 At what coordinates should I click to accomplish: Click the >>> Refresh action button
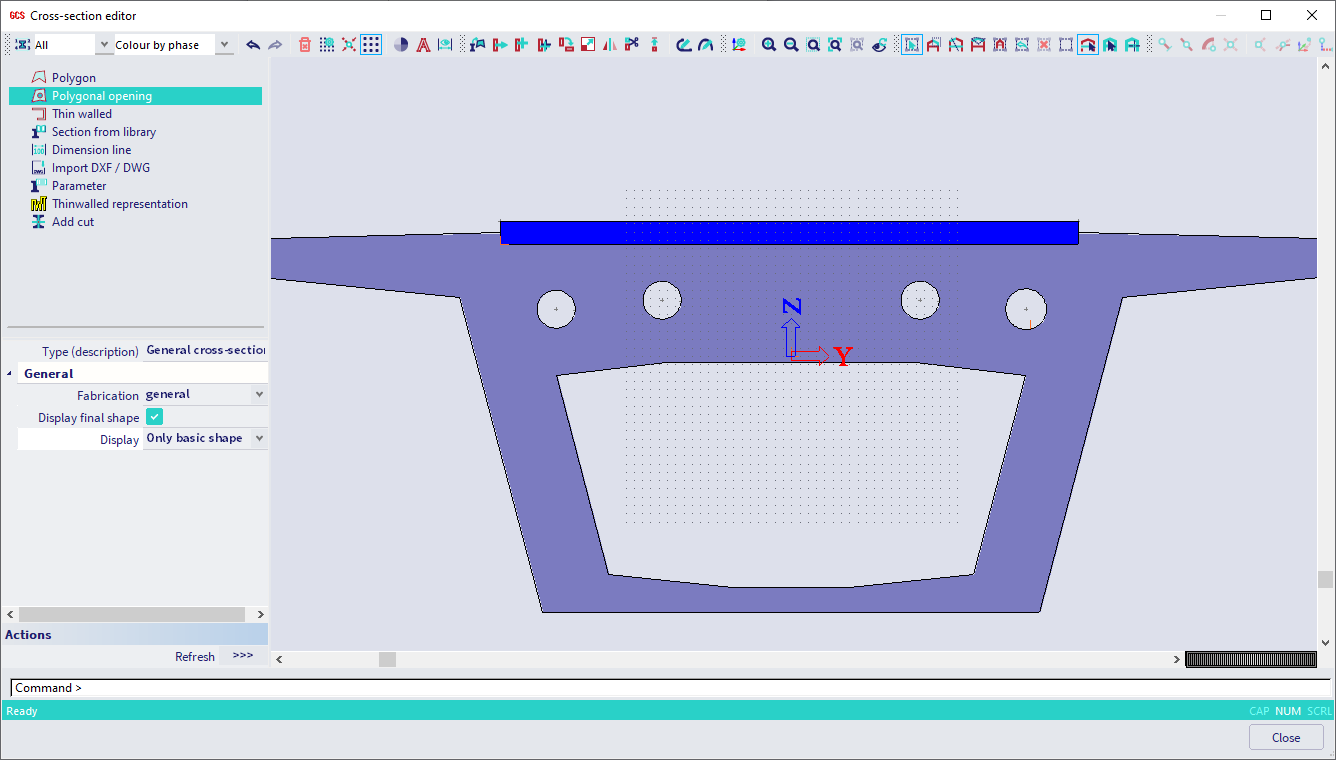242,656
